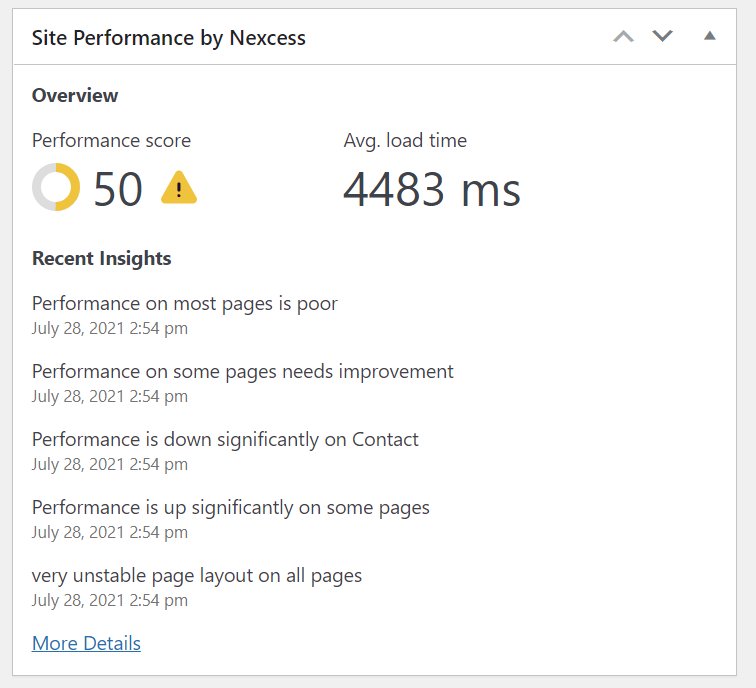The image size is (756, 688).
Task: Click the move-down chevron in widget header
Action: (x=662, y=37)
